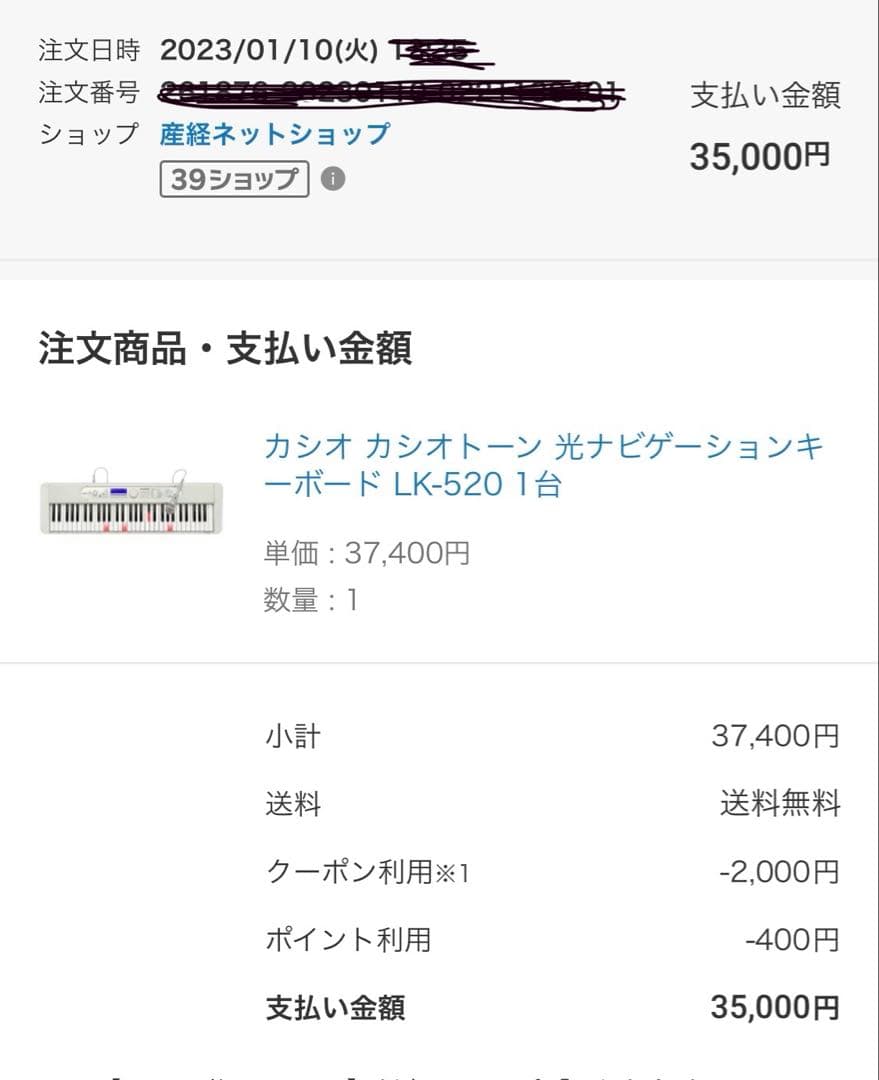Click the ポイント利用 row label
This screenshot has width=879, height=1080.
coord(348,940)
